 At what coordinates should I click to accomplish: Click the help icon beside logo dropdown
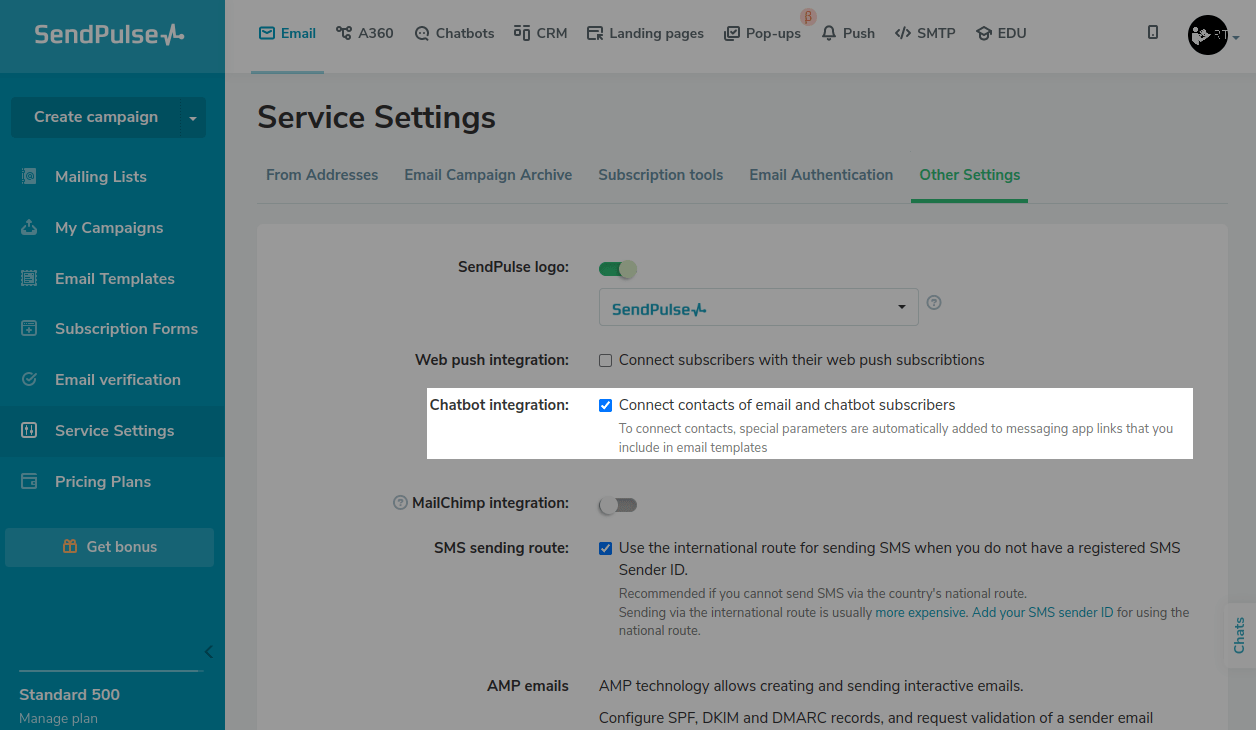pos(934,303)
